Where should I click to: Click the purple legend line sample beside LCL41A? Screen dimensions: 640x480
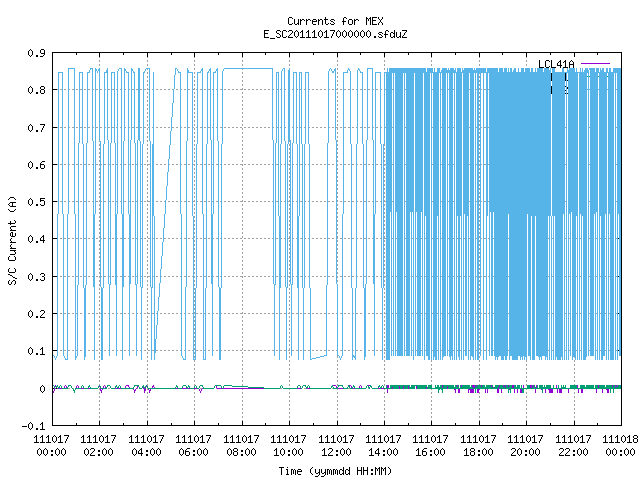[596, 64]
